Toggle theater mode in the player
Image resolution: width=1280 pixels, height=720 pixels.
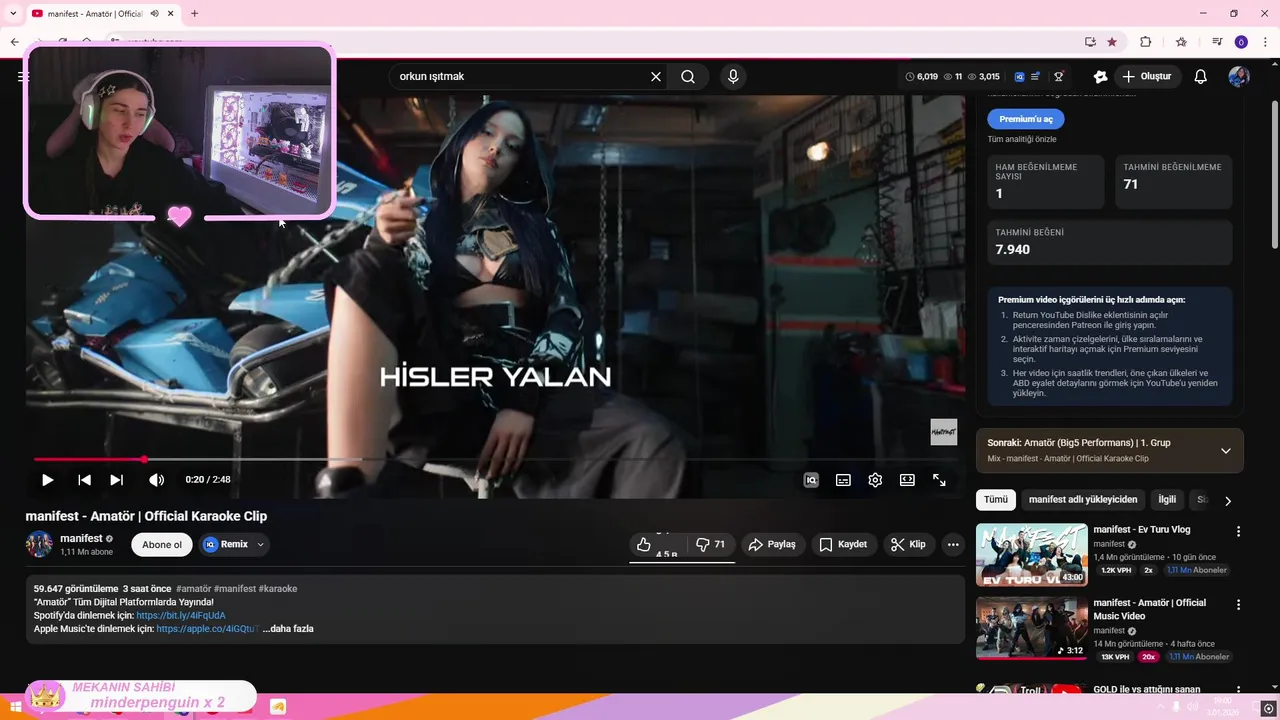(x=907, y=480)
